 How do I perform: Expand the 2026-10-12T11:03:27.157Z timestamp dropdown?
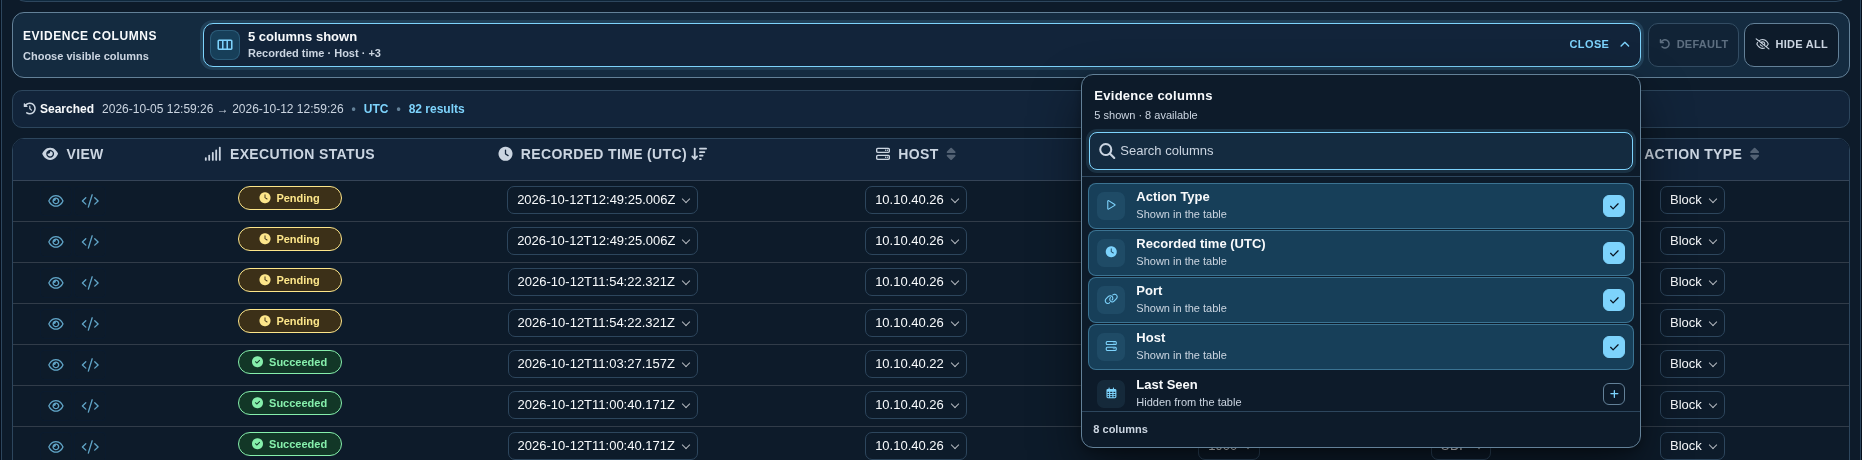pyautogui.click(x=603, y=364)
